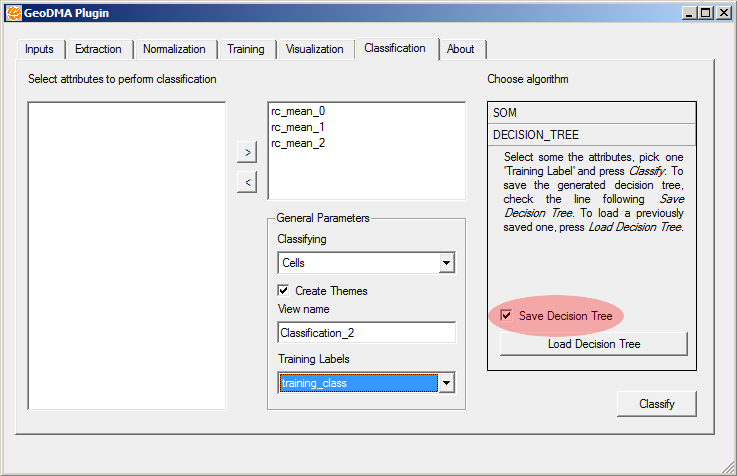Select the Training tab
Image resolution: width=737 pixels, height=476 pixels.
pyautogui.click(x=246, y=49)
